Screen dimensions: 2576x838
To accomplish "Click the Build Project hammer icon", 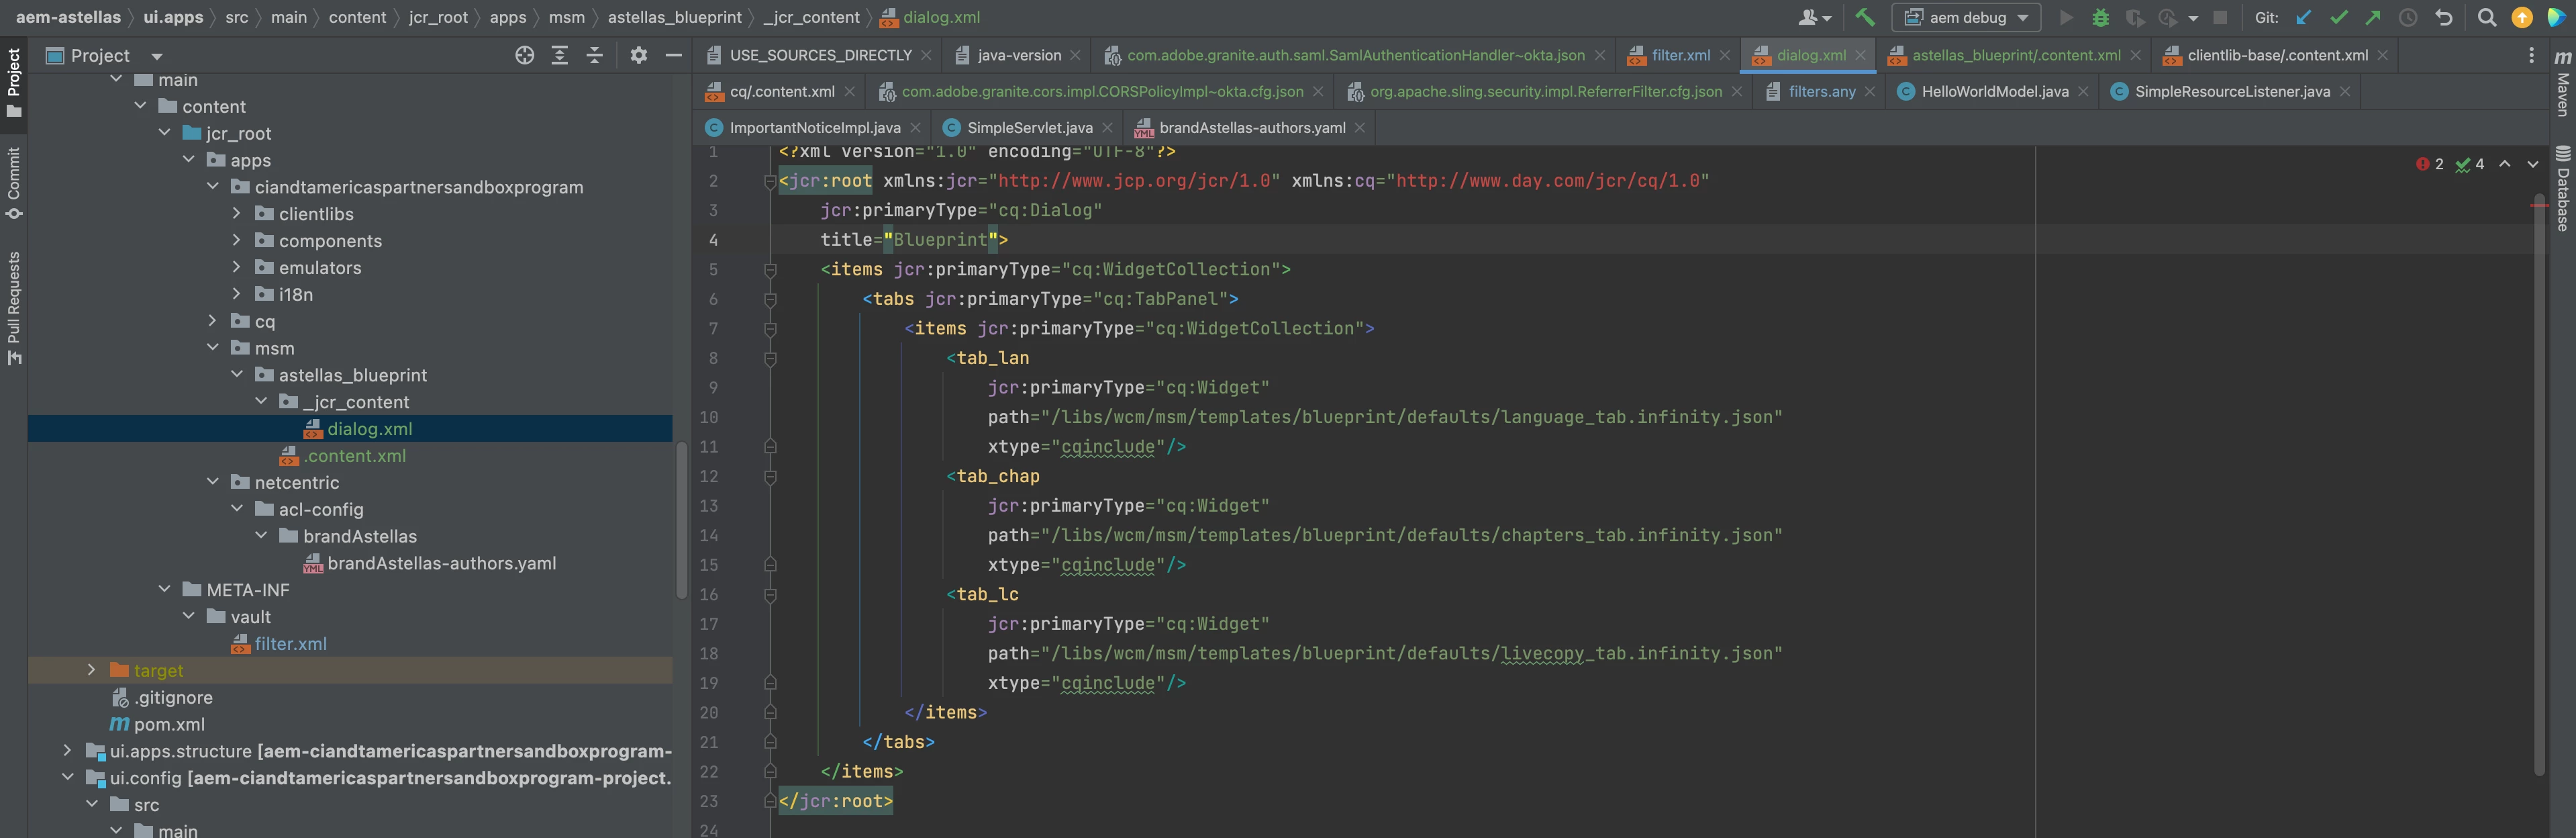I will click(x=1865, y=17).
